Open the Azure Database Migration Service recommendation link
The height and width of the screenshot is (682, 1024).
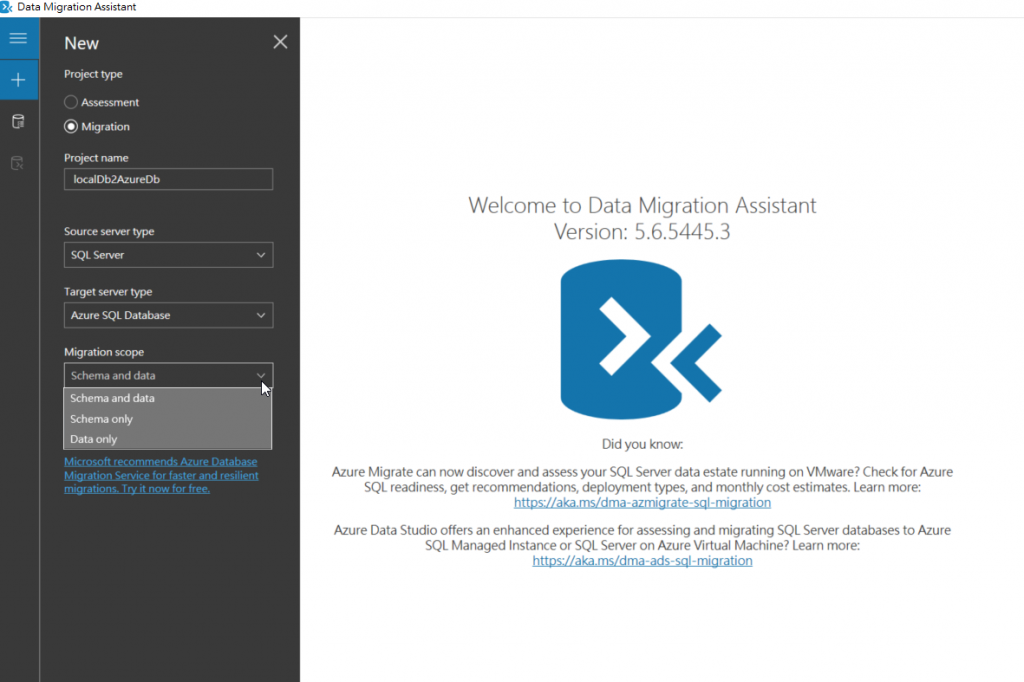161,475
